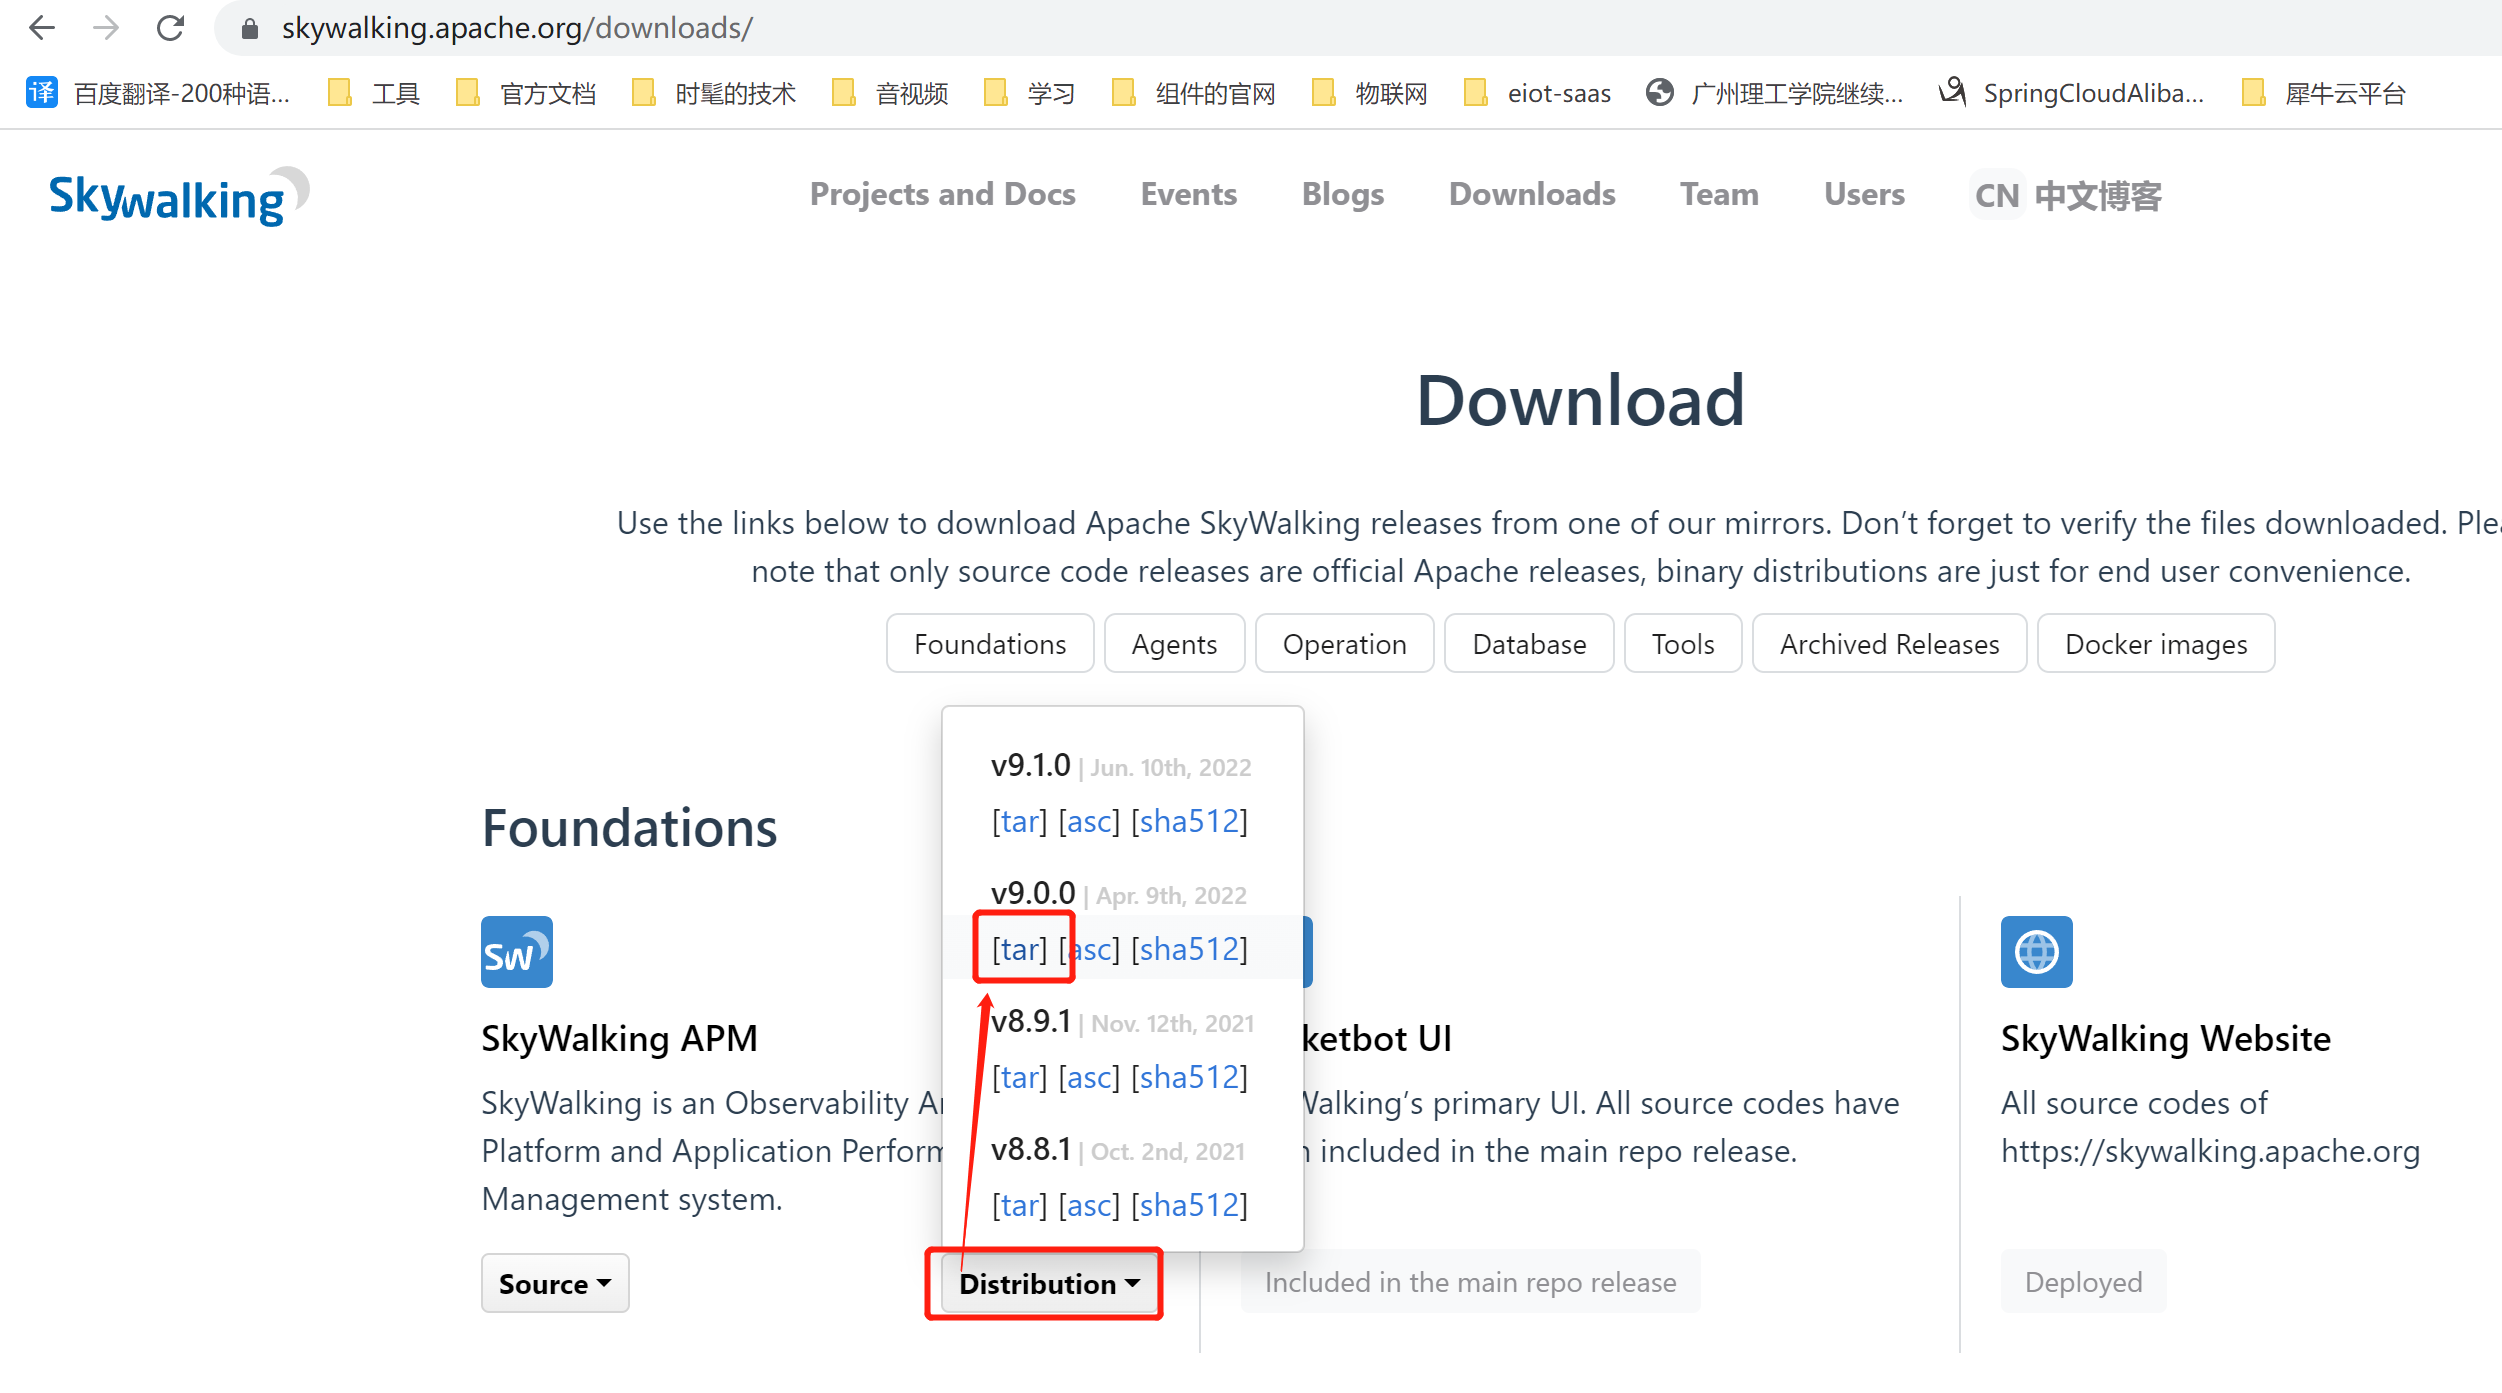Jump to Docker images section button
2502x1393 pixels.
[2156, 643]
